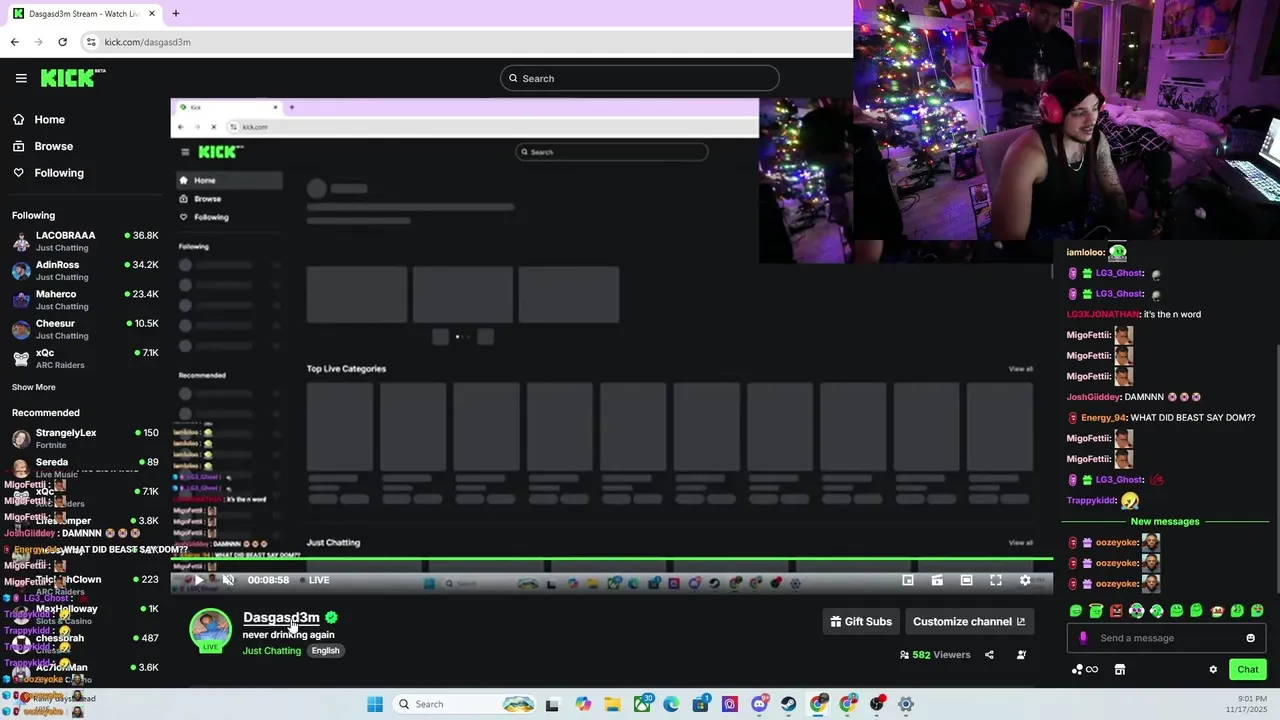Click the LG3XJONATHAN username in chat
Screen dimensions: 1280x720
tap(1103, 314)
